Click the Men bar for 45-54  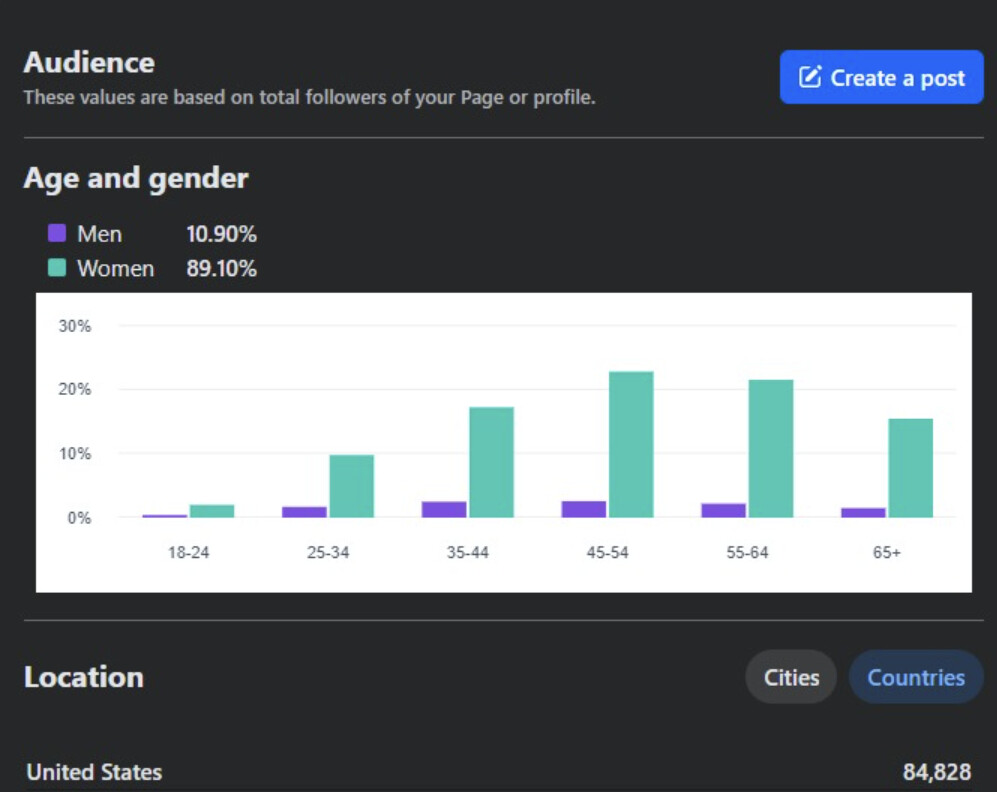tap(584, 509)
